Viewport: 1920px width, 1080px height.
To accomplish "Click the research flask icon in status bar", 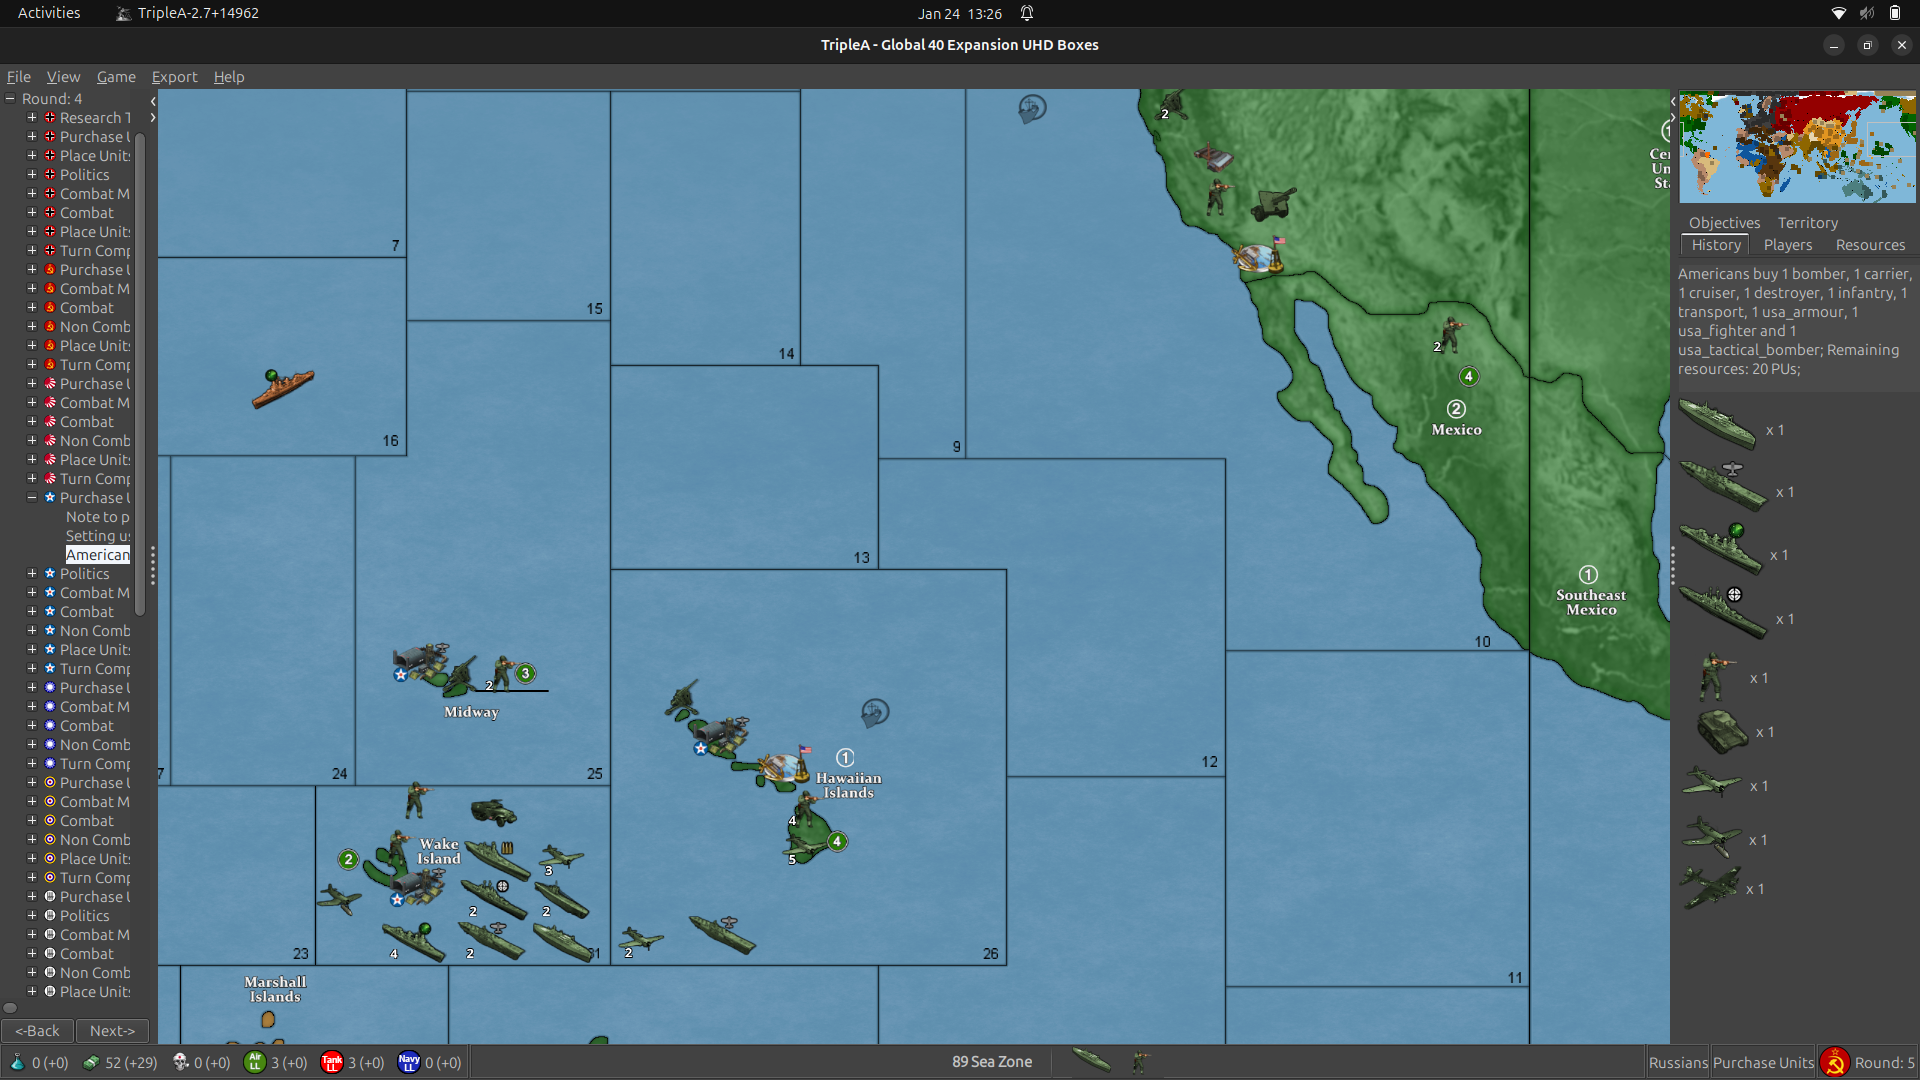I will [x=17, y=1062].
